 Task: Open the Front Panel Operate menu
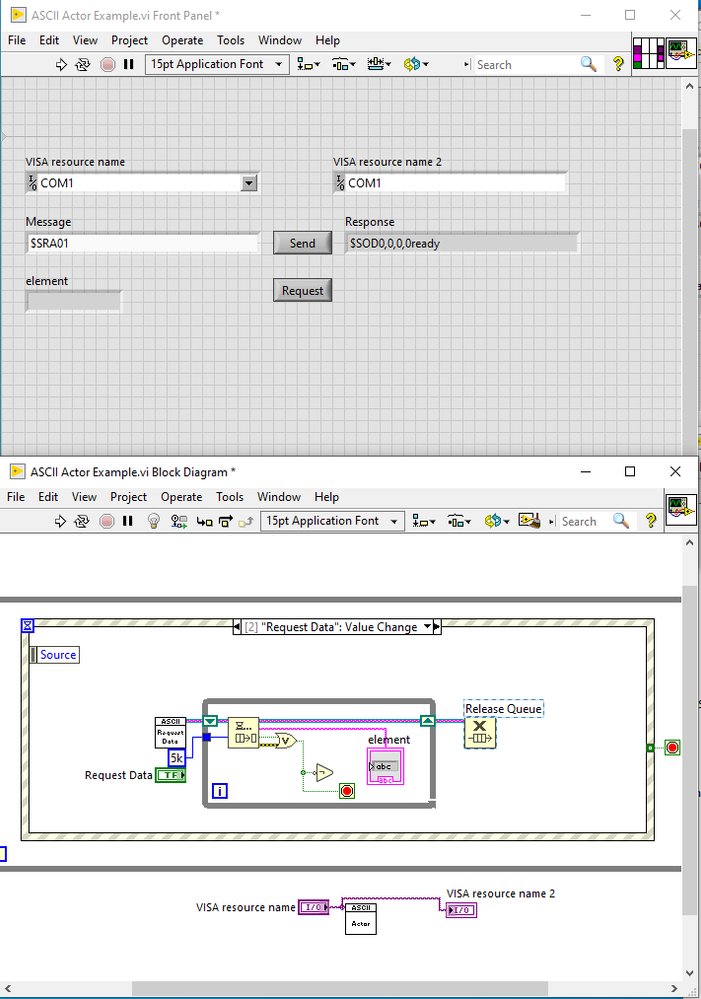point(182,40)
